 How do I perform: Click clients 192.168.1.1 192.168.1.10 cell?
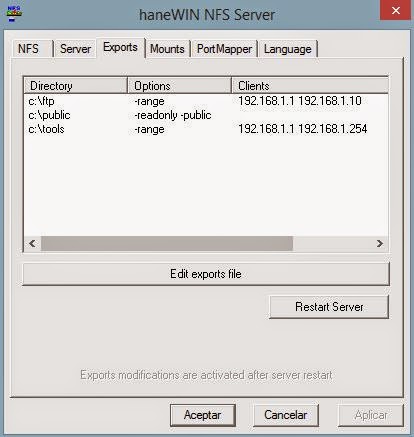click(300, 101)
